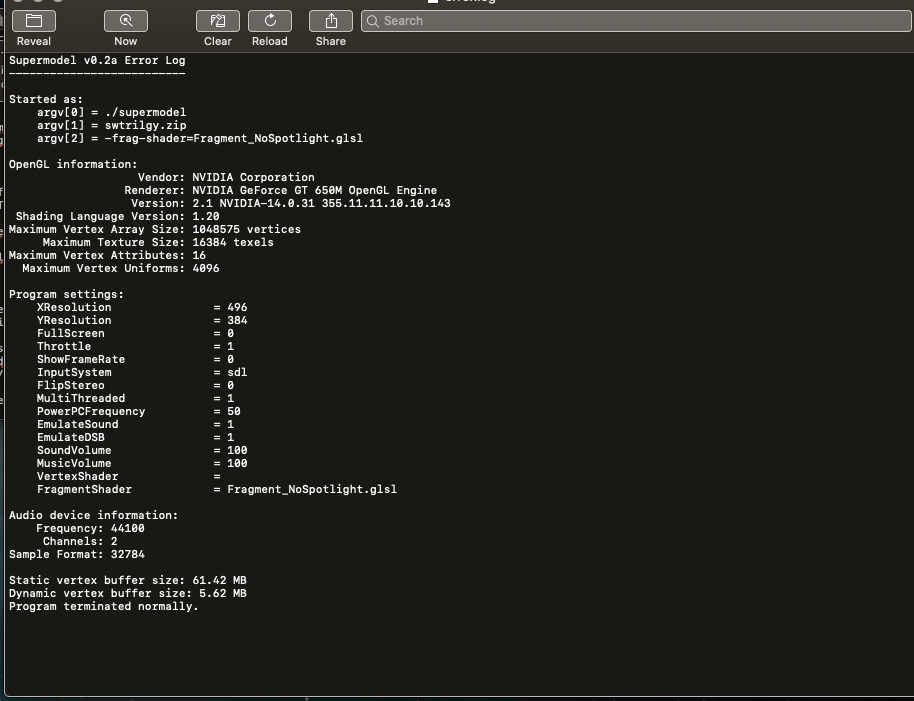This screenshot has height=701, width=914.
Task: Select the 'MultiThreaded = 1' setting line
Action: 135,399
